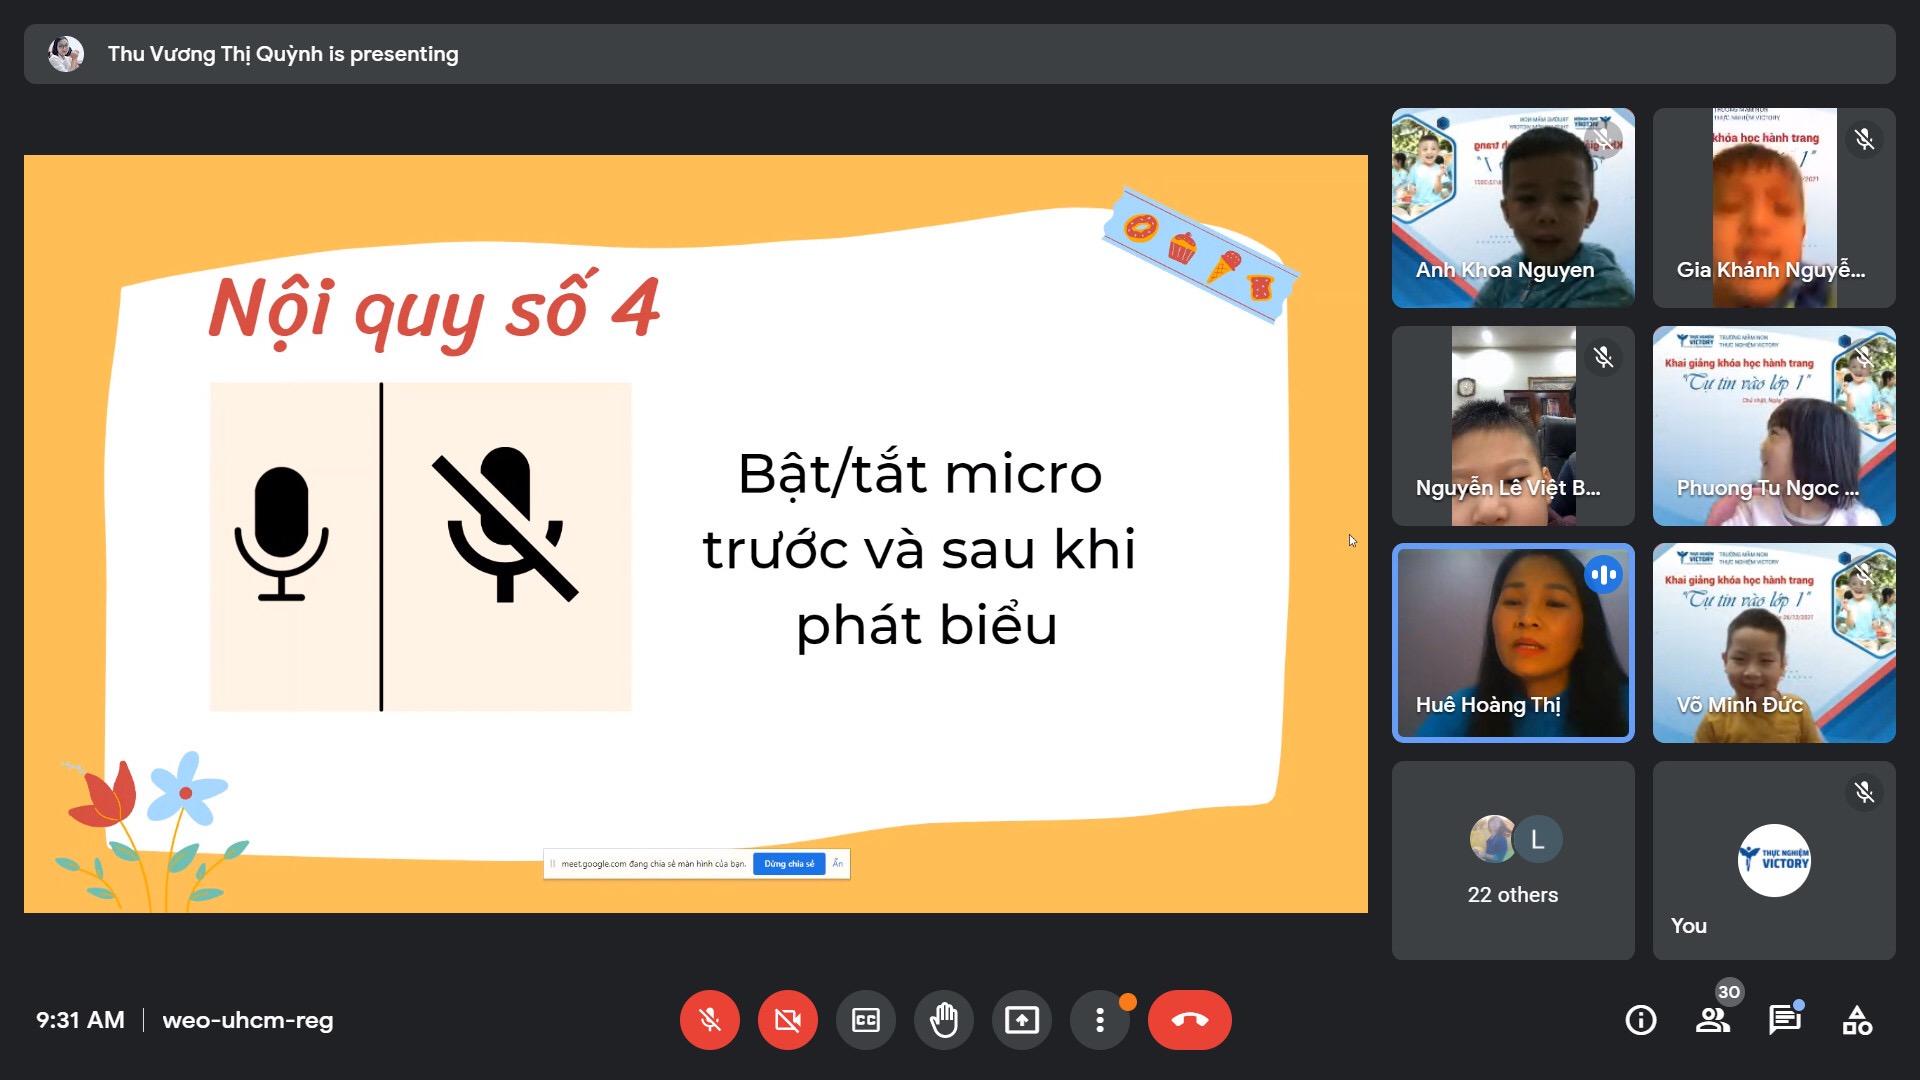Click the Present now icon
This screenshot has height=1080, width=1920.
pyautogui.click(x=1021, y=1020)
